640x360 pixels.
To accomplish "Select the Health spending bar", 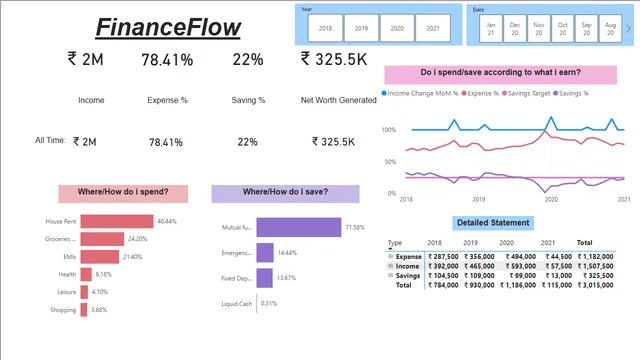I will [x=86, y=274].
